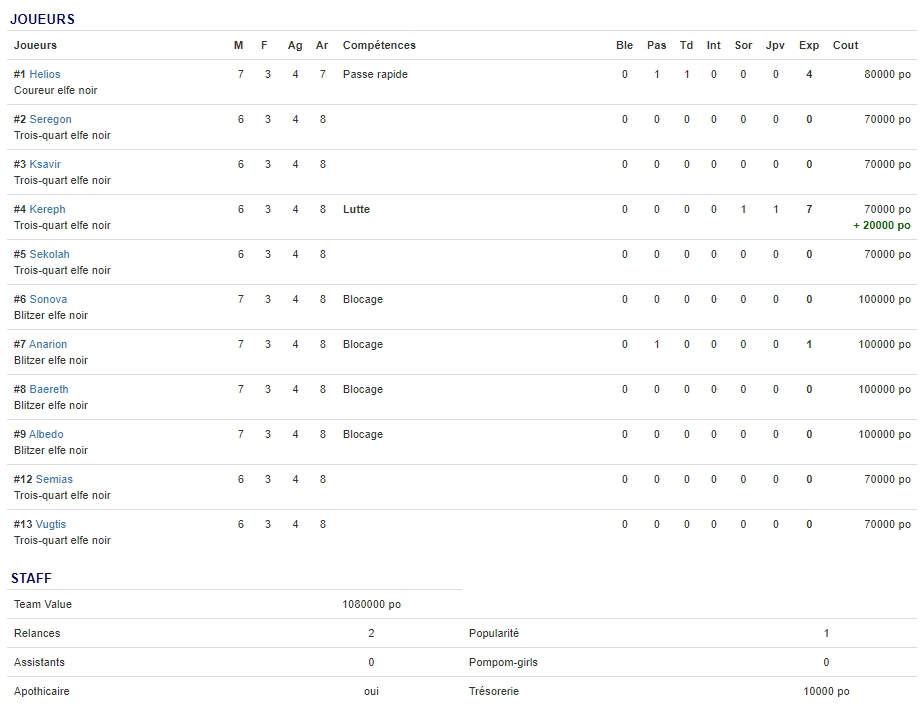This screenshot has width=921, height=725.
Task: Select player Kereph link
Action: click(x=47, y=209)
